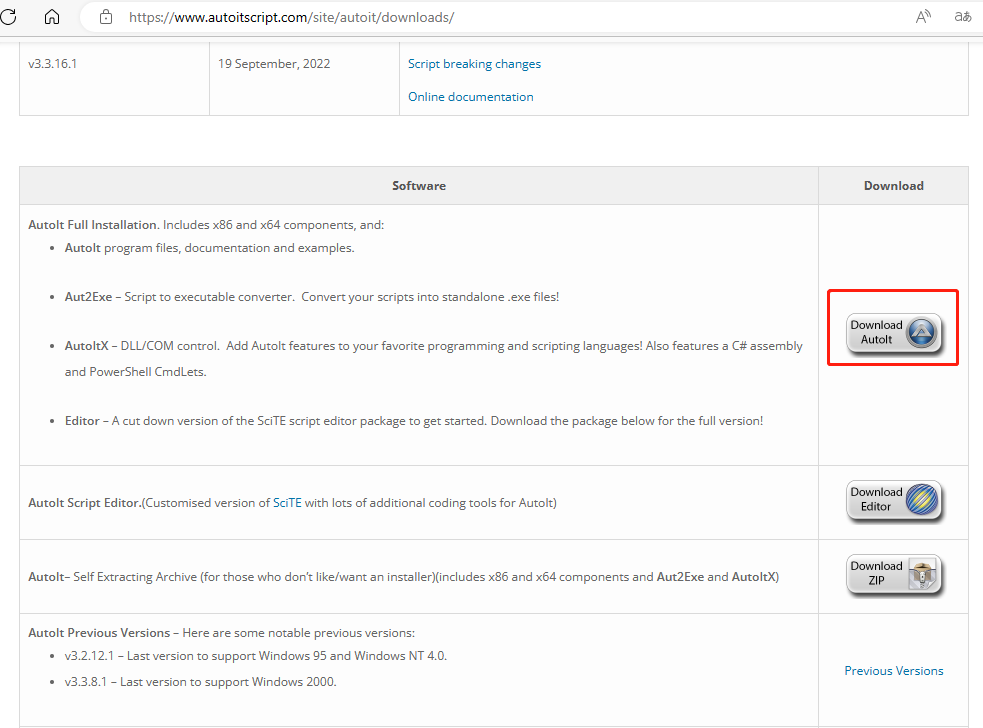
Task: Open the Script breaking changes link
Action: (474, 64)
